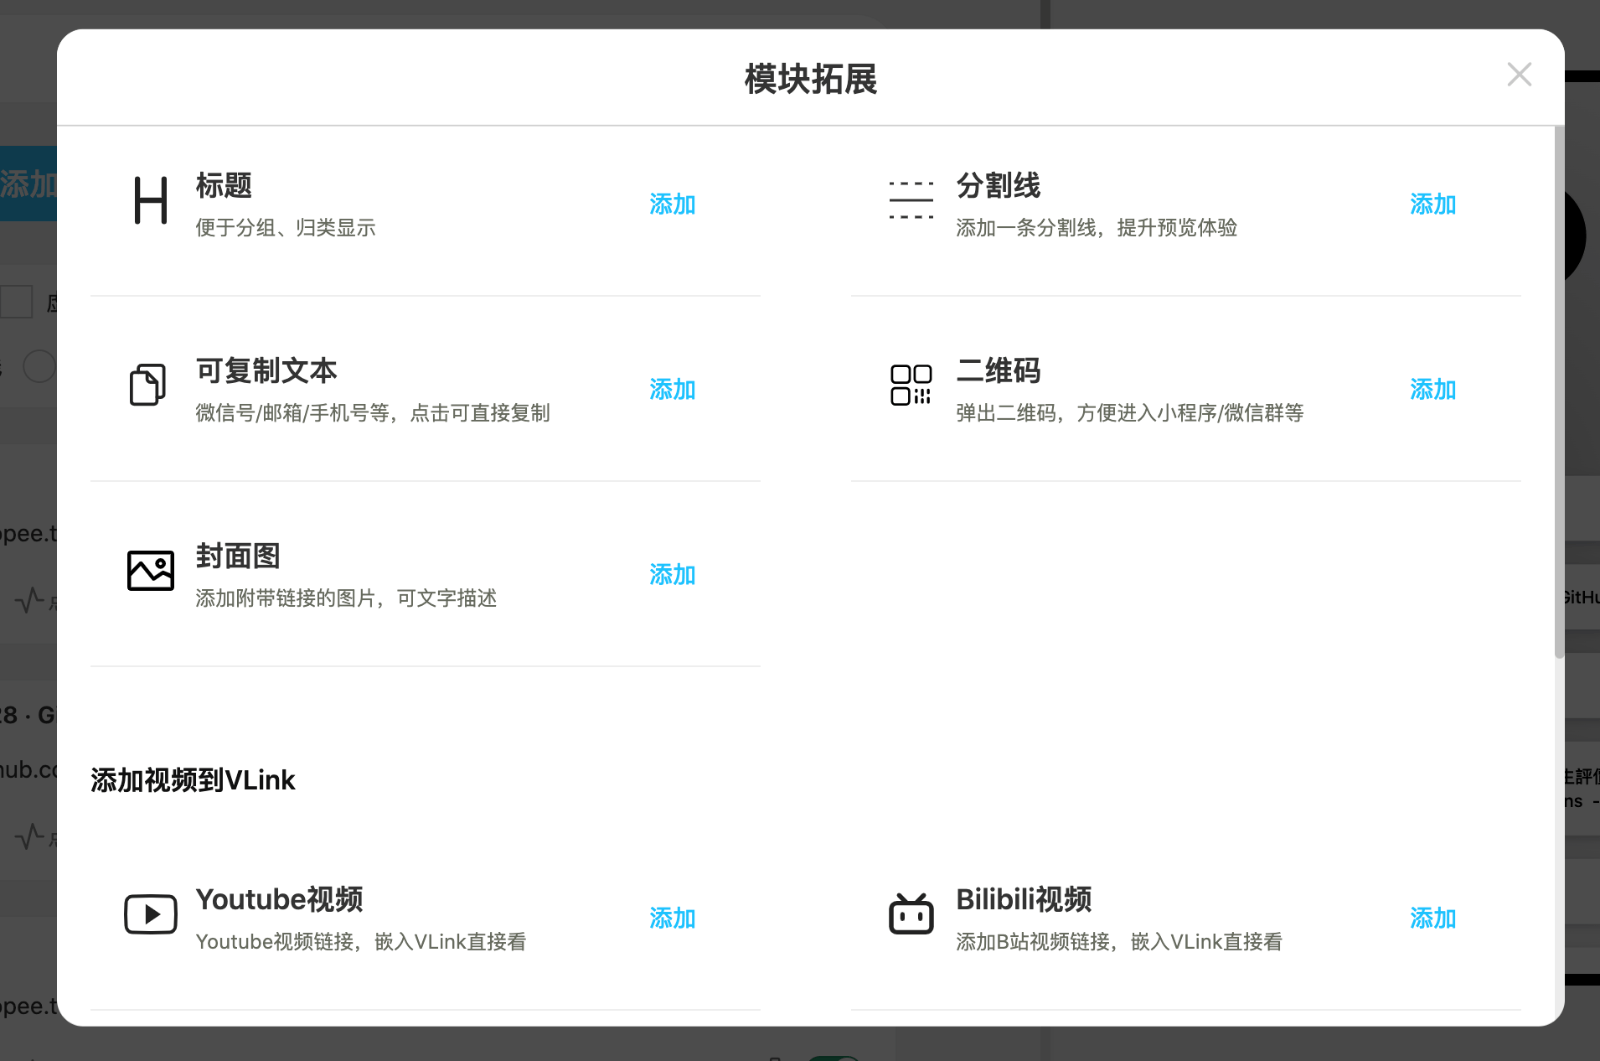Add the 二维码 module via 添加
1600x1061 pixels.
[1432, 390]
